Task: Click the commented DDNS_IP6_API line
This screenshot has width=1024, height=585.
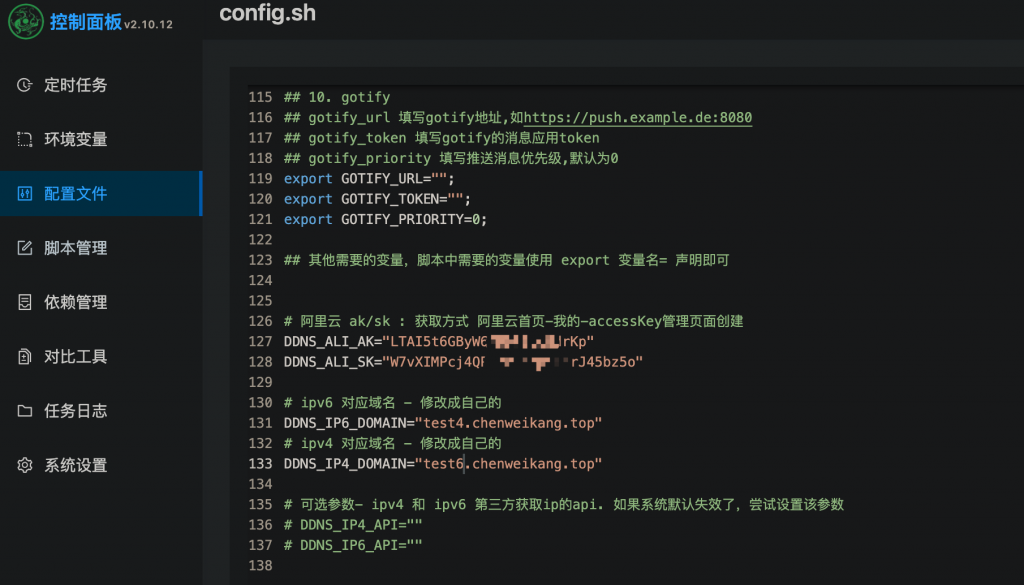Action: tap(353, 545)
